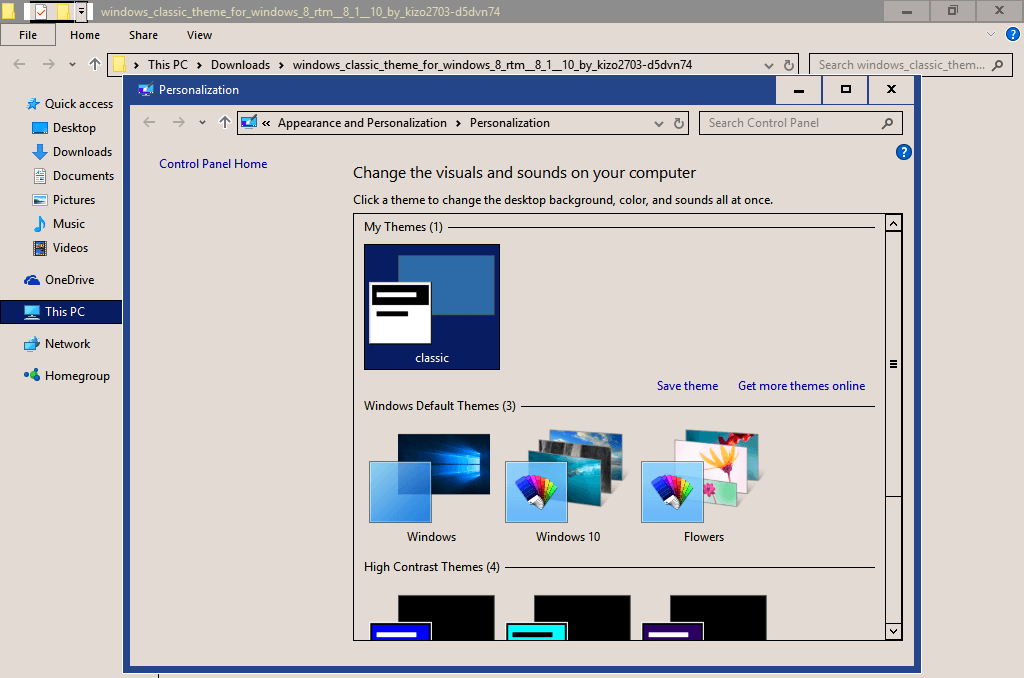Select the cyan high contrast theme

(x=567, y=617)
